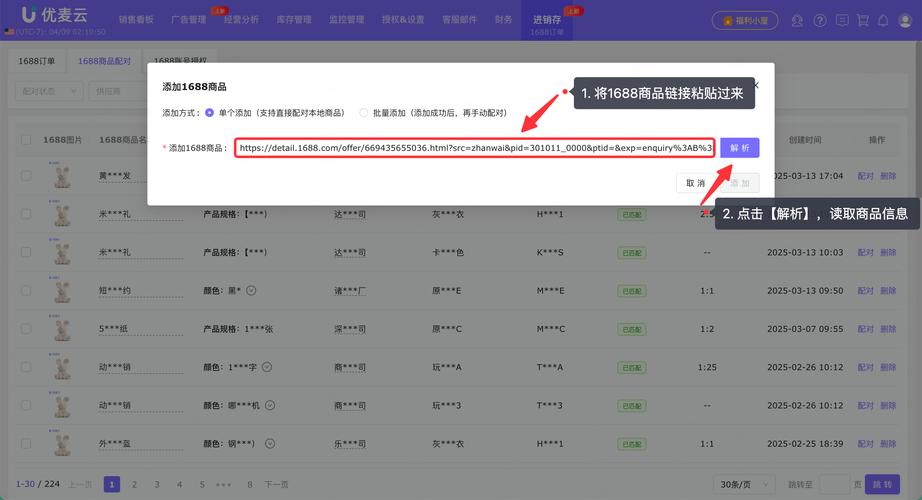Open the messages icon in header
Viewport: 922px width, 500px height.
click(842, 21)
